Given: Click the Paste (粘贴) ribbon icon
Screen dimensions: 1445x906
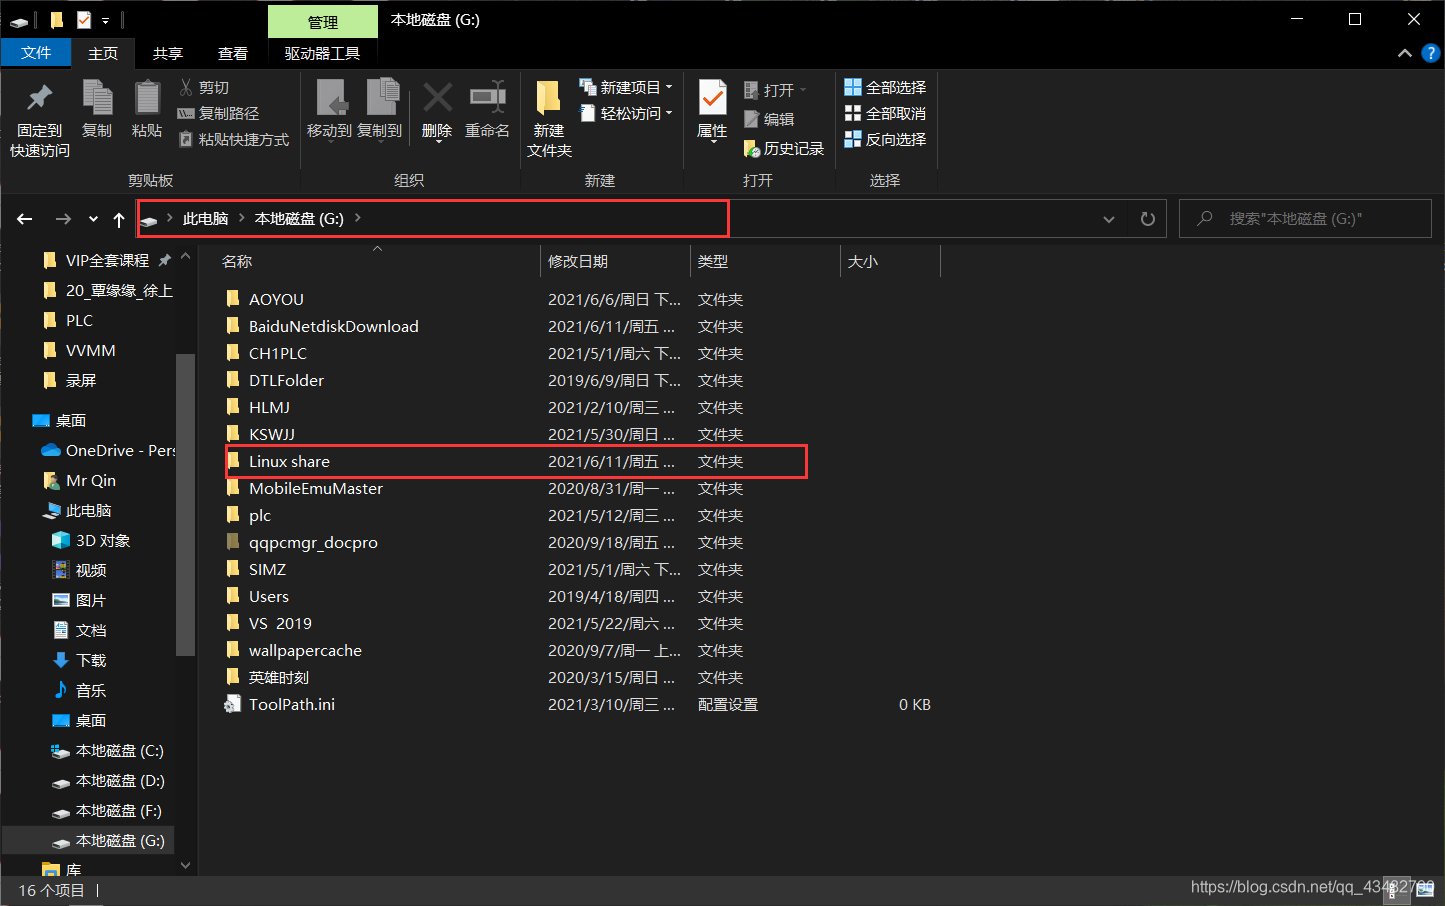Looking at the screenshot, I should (x=147, y=109).
